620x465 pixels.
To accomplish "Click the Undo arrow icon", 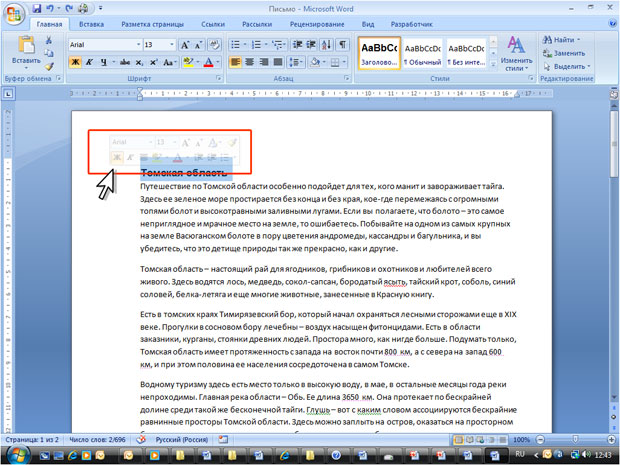I will pyautogui.click(x=50, y=8).
